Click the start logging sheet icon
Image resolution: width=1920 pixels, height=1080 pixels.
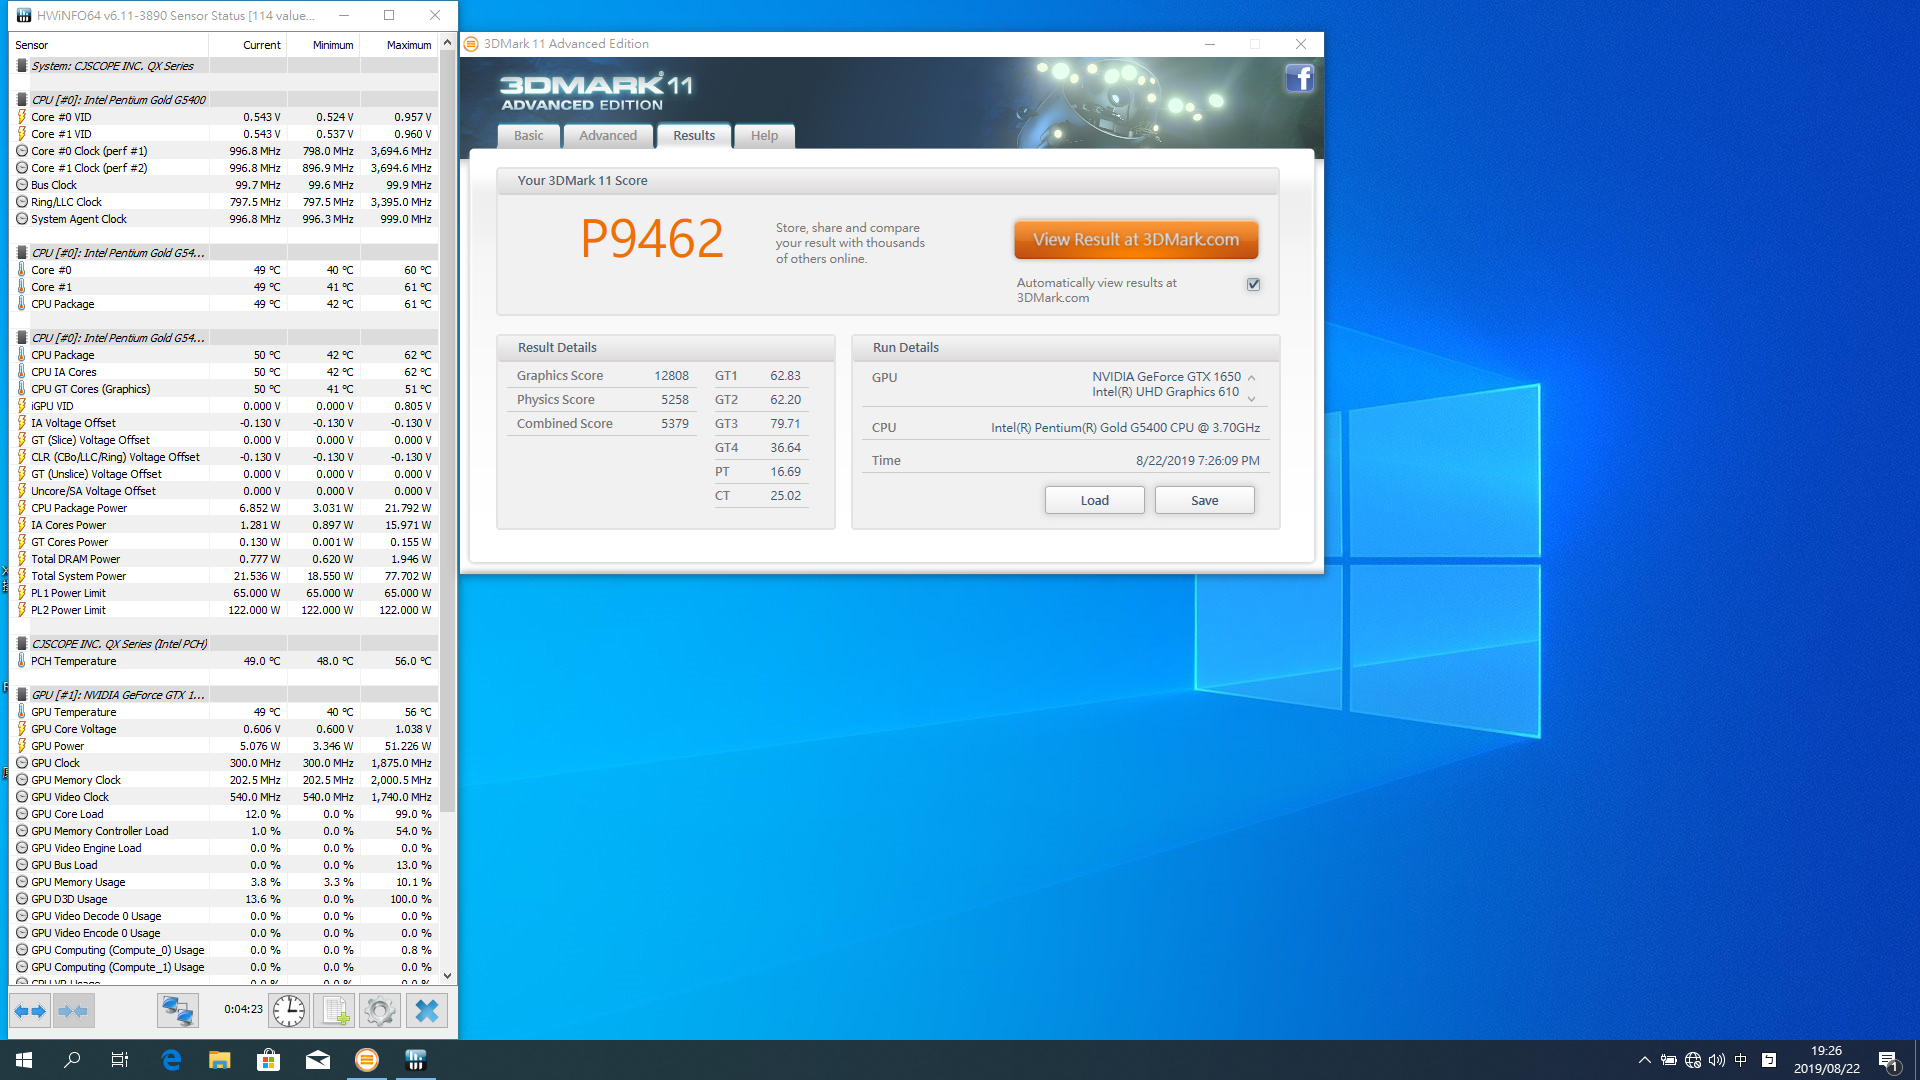click(x=335, y=1011)
